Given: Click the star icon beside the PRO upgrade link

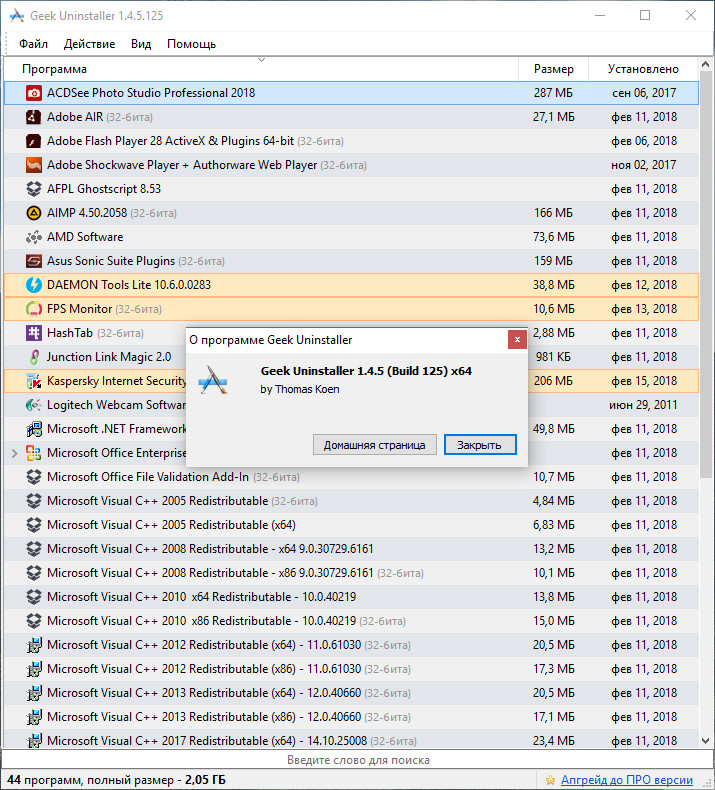Looking at the screenshot, I should pos(550,780).
